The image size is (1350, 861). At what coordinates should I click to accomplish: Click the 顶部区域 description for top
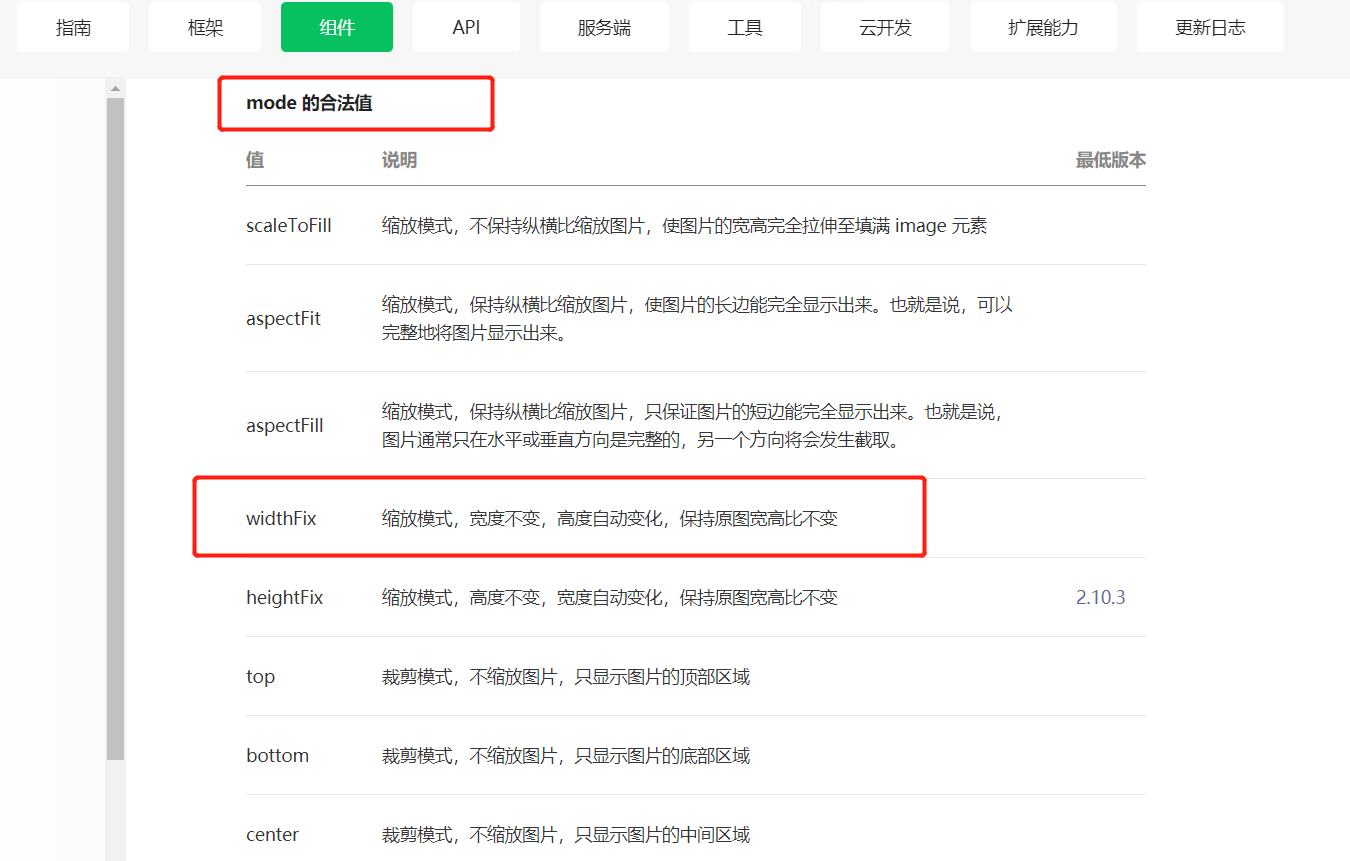pyautogui.click(x=566, y=677)
